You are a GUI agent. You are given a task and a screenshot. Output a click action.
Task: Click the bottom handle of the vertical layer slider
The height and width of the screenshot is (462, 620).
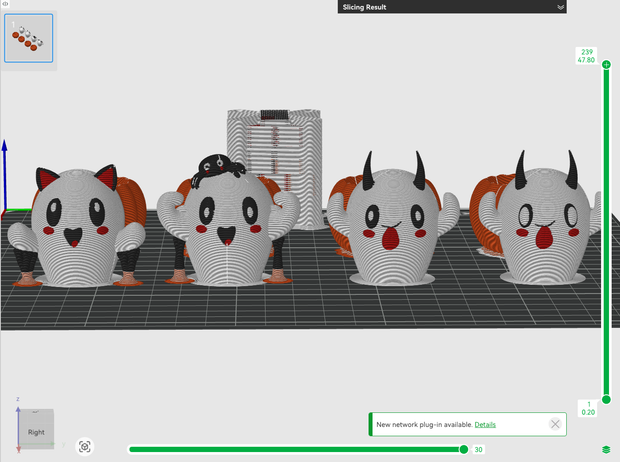606,400
